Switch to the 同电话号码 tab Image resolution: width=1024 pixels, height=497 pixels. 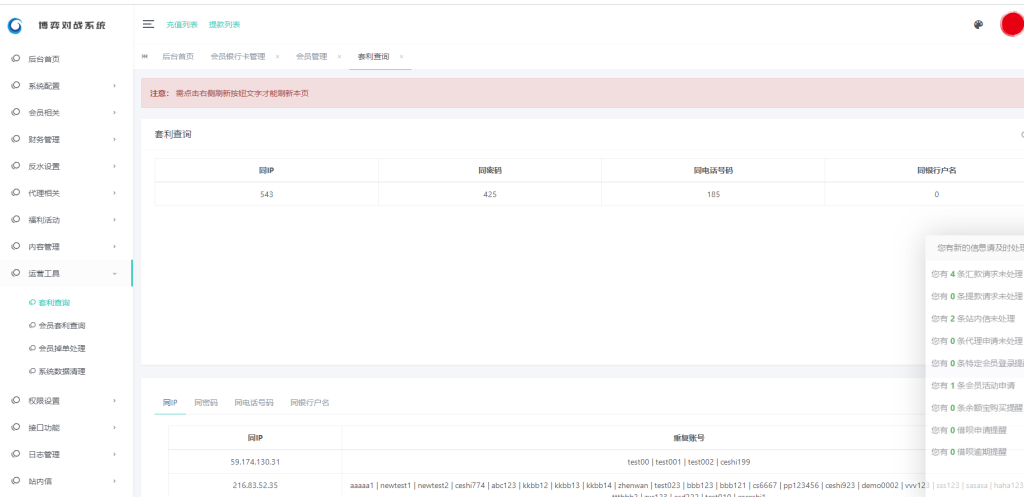[x=254, y=403]
